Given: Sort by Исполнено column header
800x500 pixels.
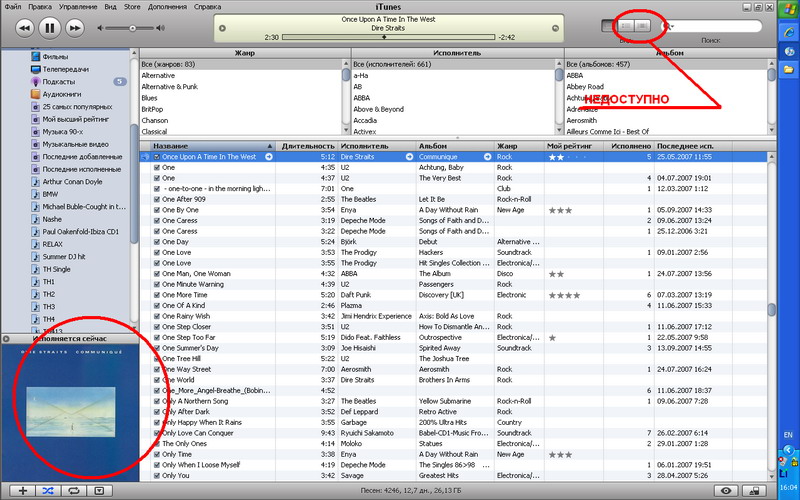Looking at the screenshot, I should coord(629,146).
